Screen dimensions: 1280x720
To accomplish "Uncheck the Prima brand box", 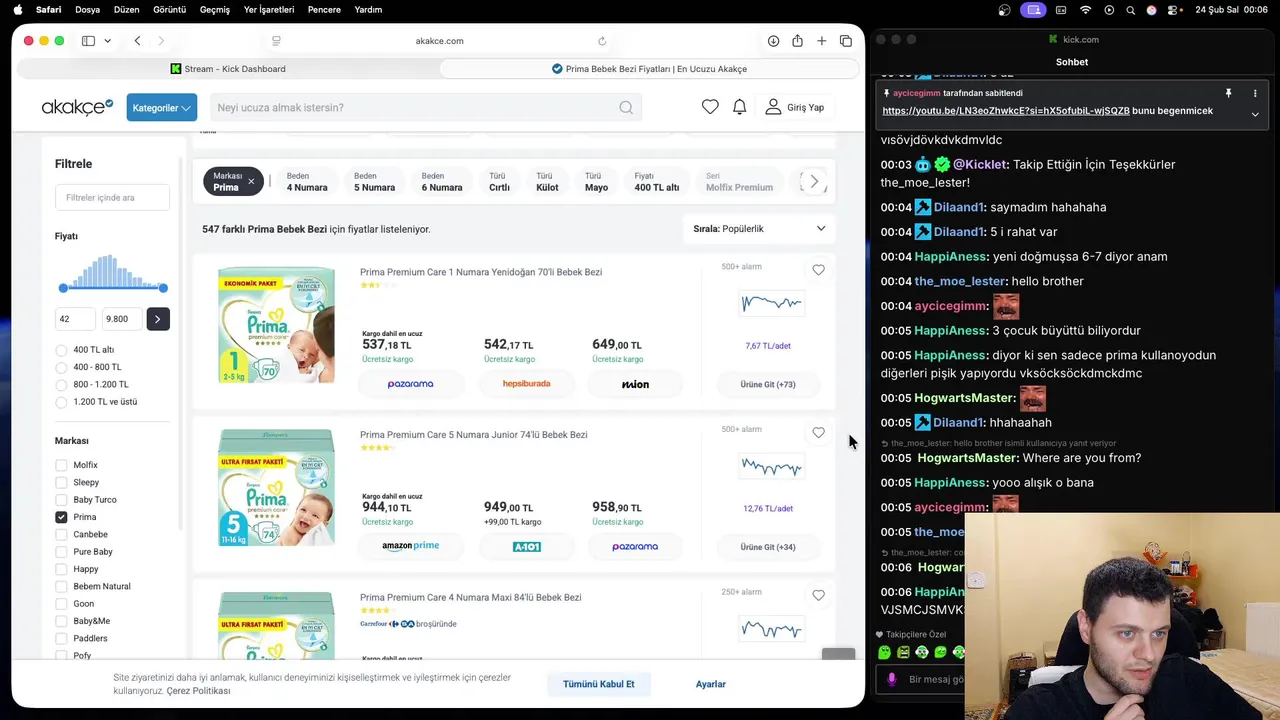I will 61,517.
